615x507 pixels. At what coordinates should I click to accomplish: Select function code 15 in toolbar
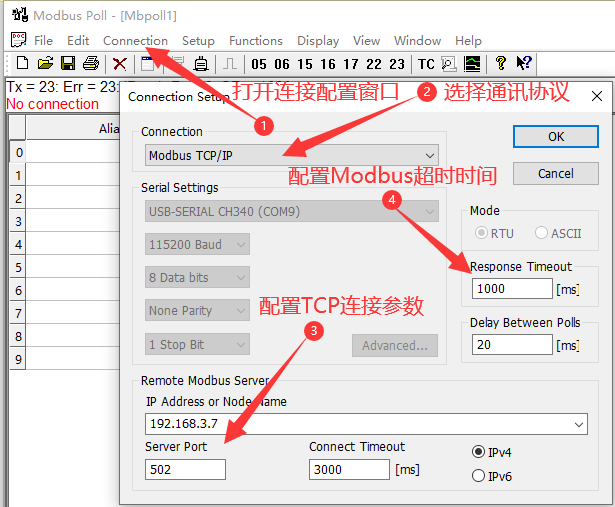[x=305, y=64]
